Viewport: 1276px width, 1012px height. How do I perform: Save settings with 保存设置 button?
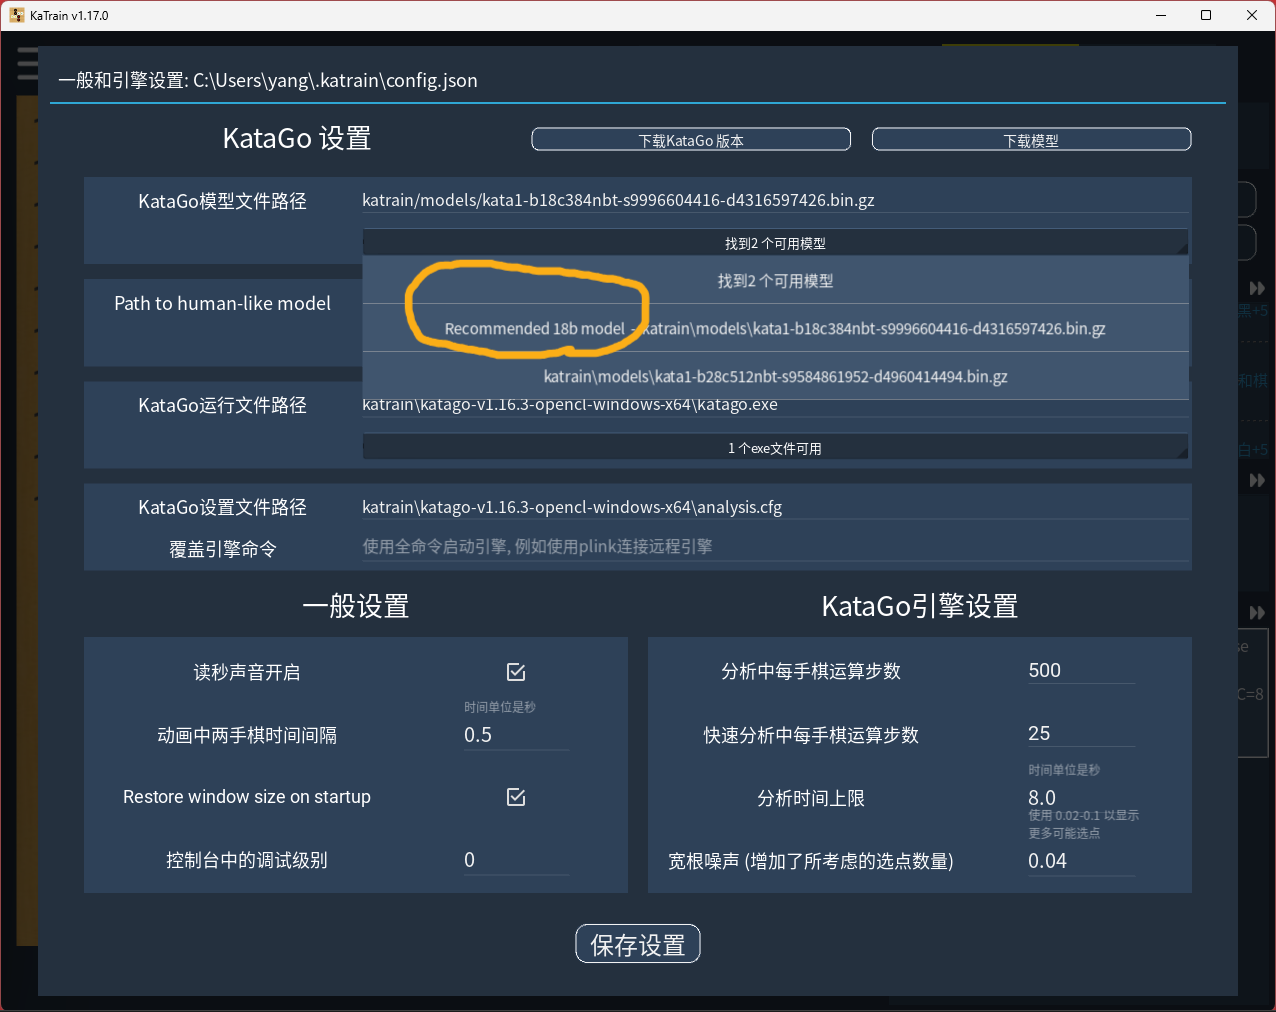638,944
